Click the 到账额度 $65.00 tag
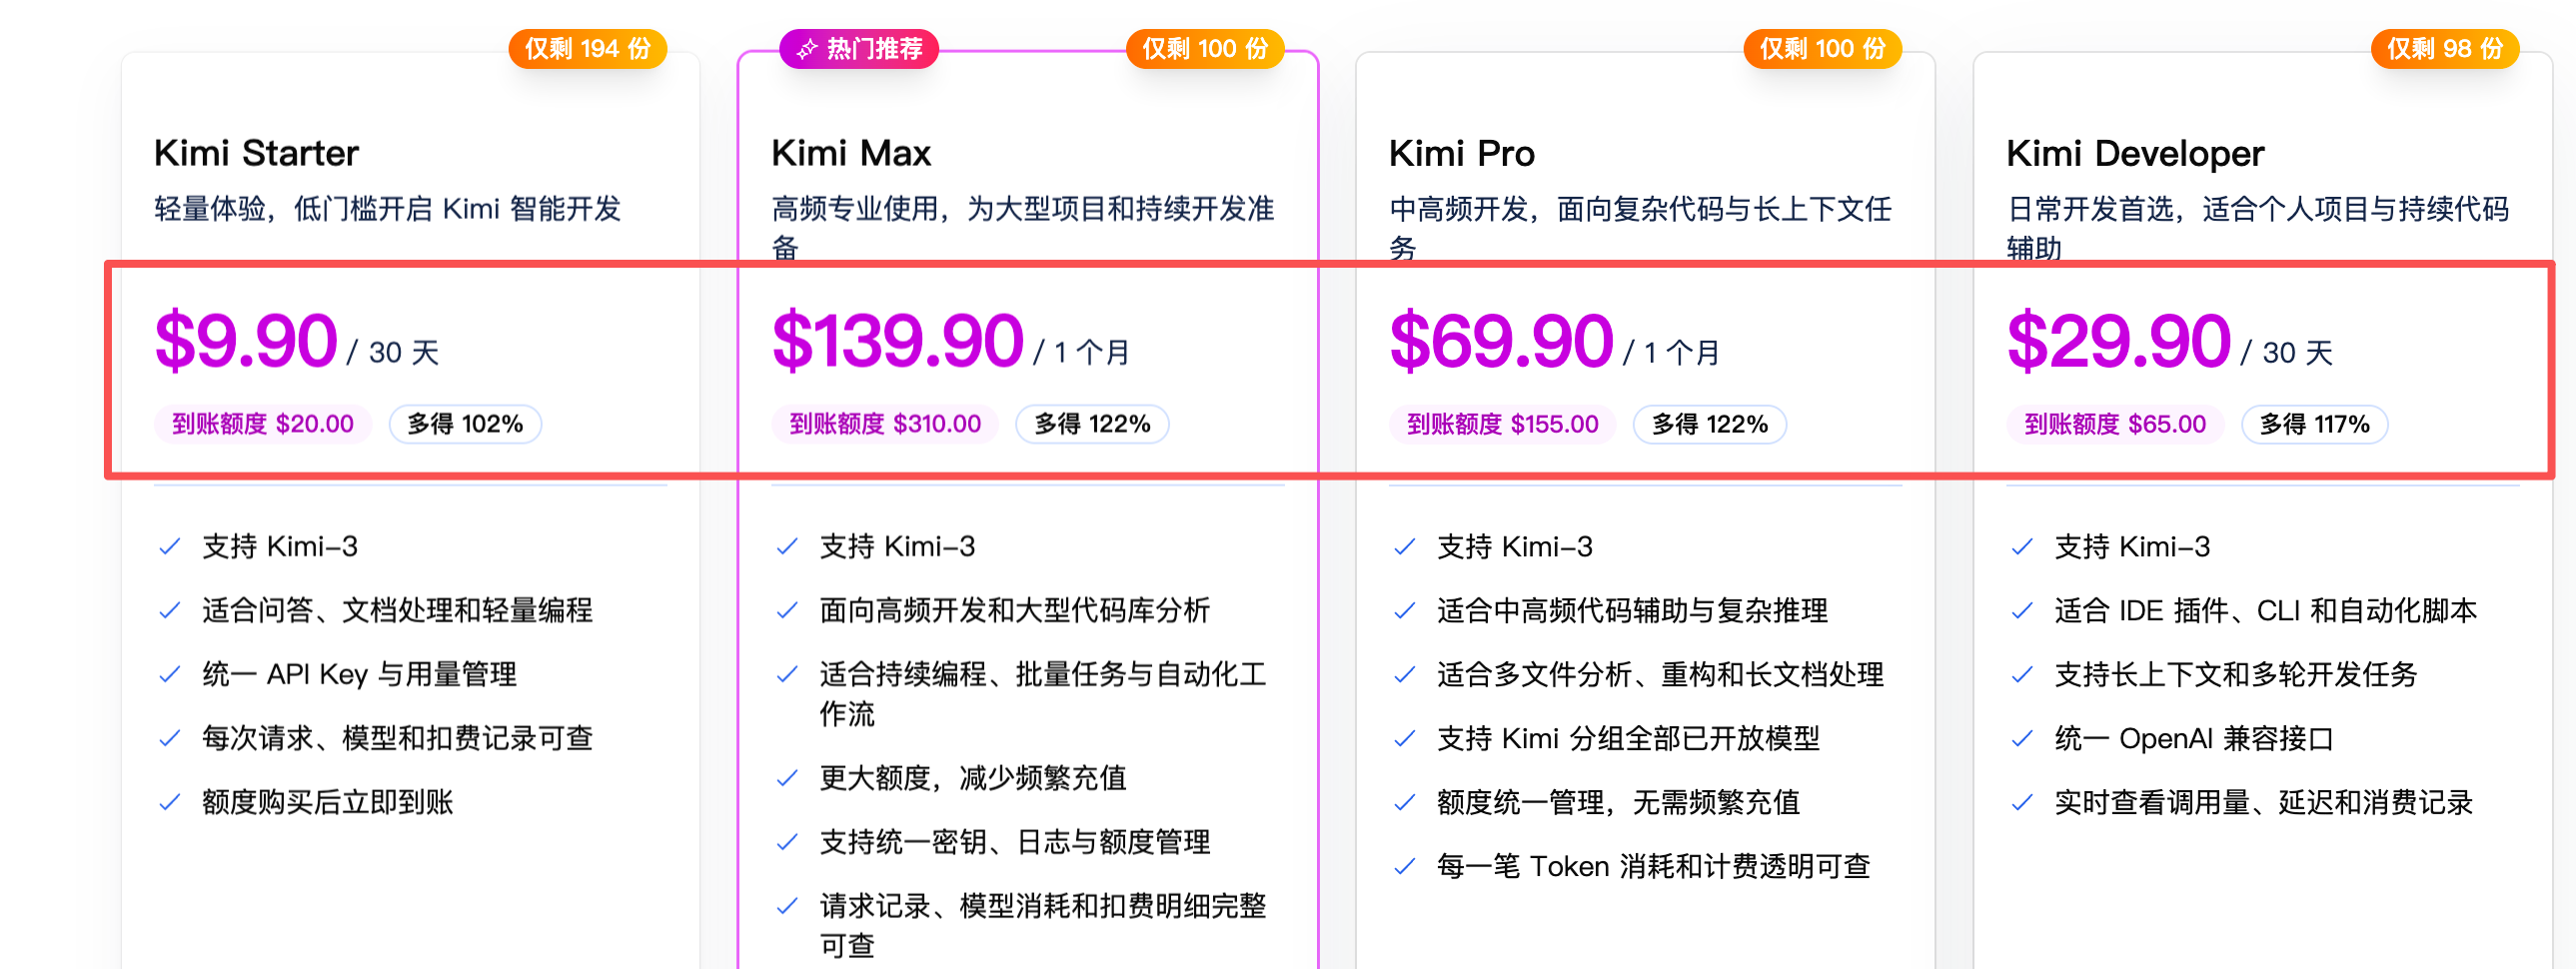Viewport: 2576px width, 969px height. coord(2115,424)
